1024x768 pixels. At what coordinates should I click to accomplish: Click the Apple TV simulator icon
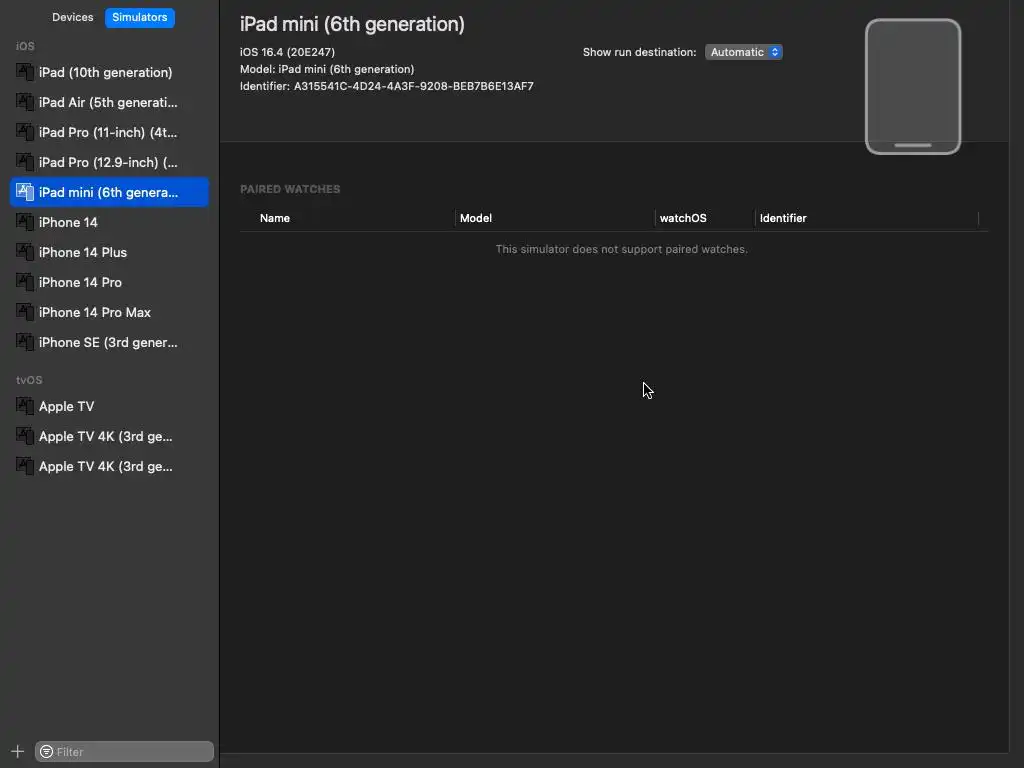25,406
